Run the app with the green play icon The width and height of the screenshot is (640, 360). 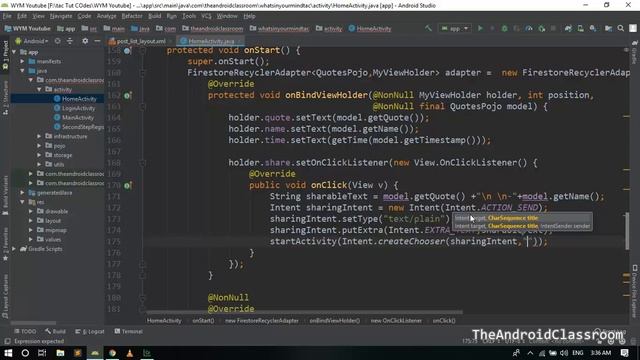(480, 28)
